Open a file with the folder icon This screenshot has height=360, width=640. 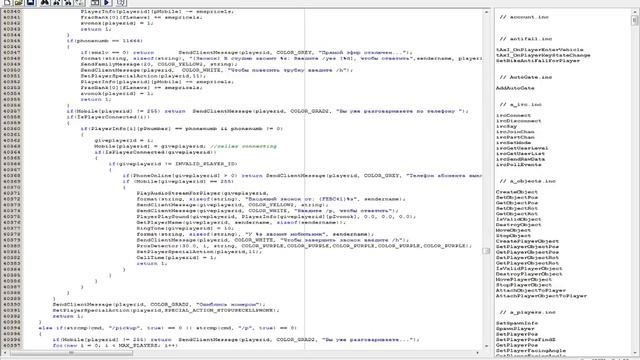tap(18, 2)
